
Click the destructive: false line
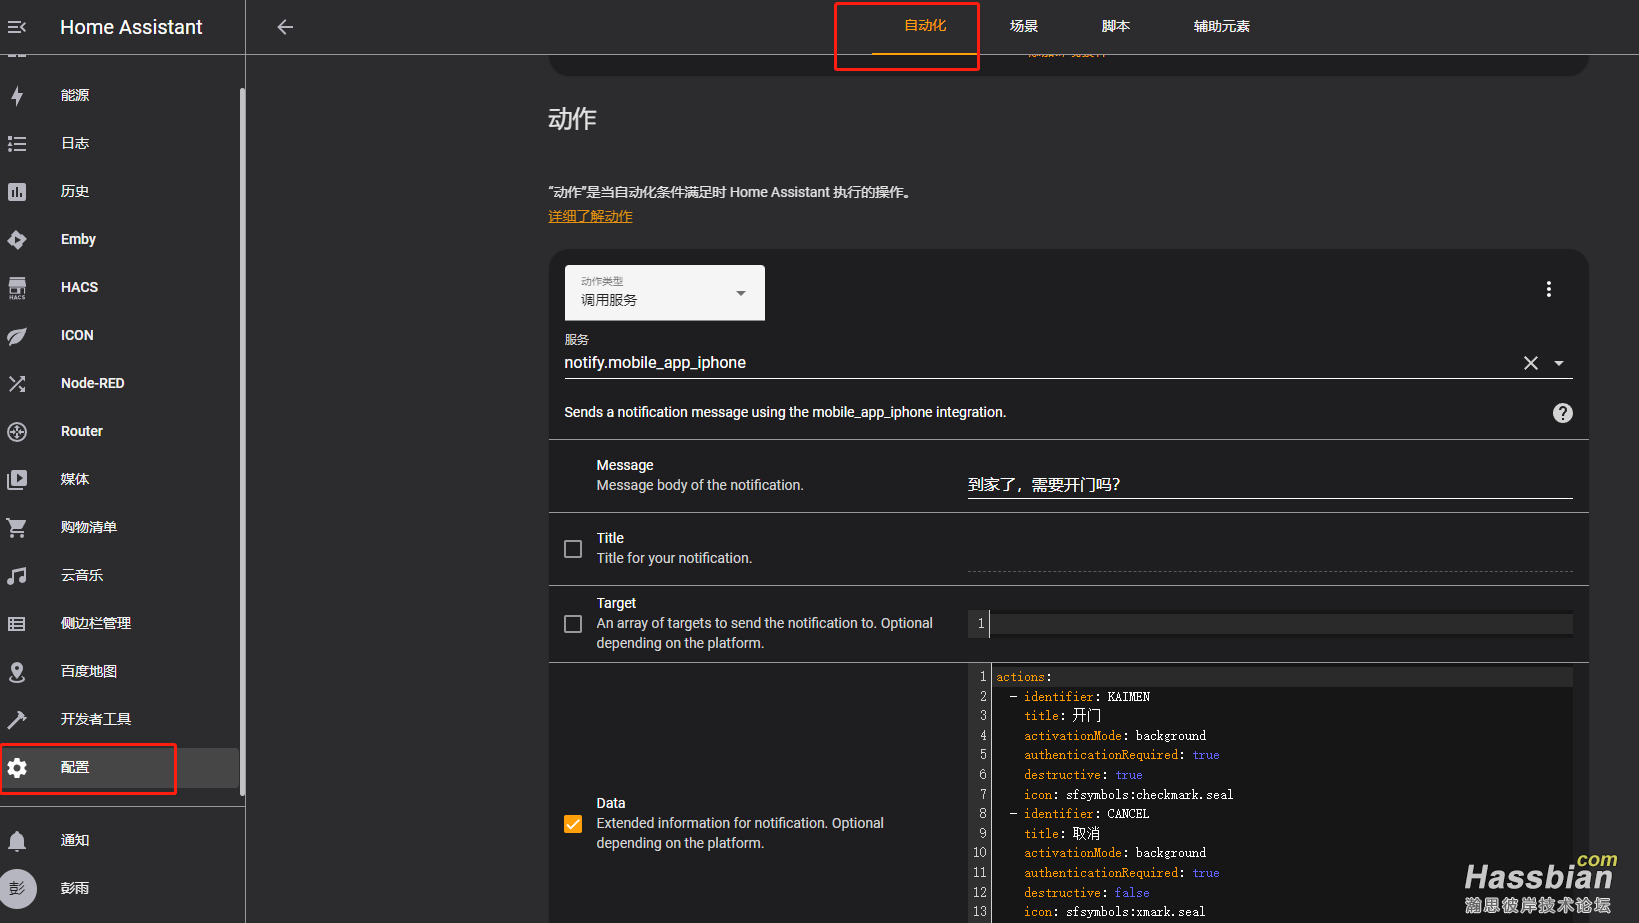point(1087,893)
